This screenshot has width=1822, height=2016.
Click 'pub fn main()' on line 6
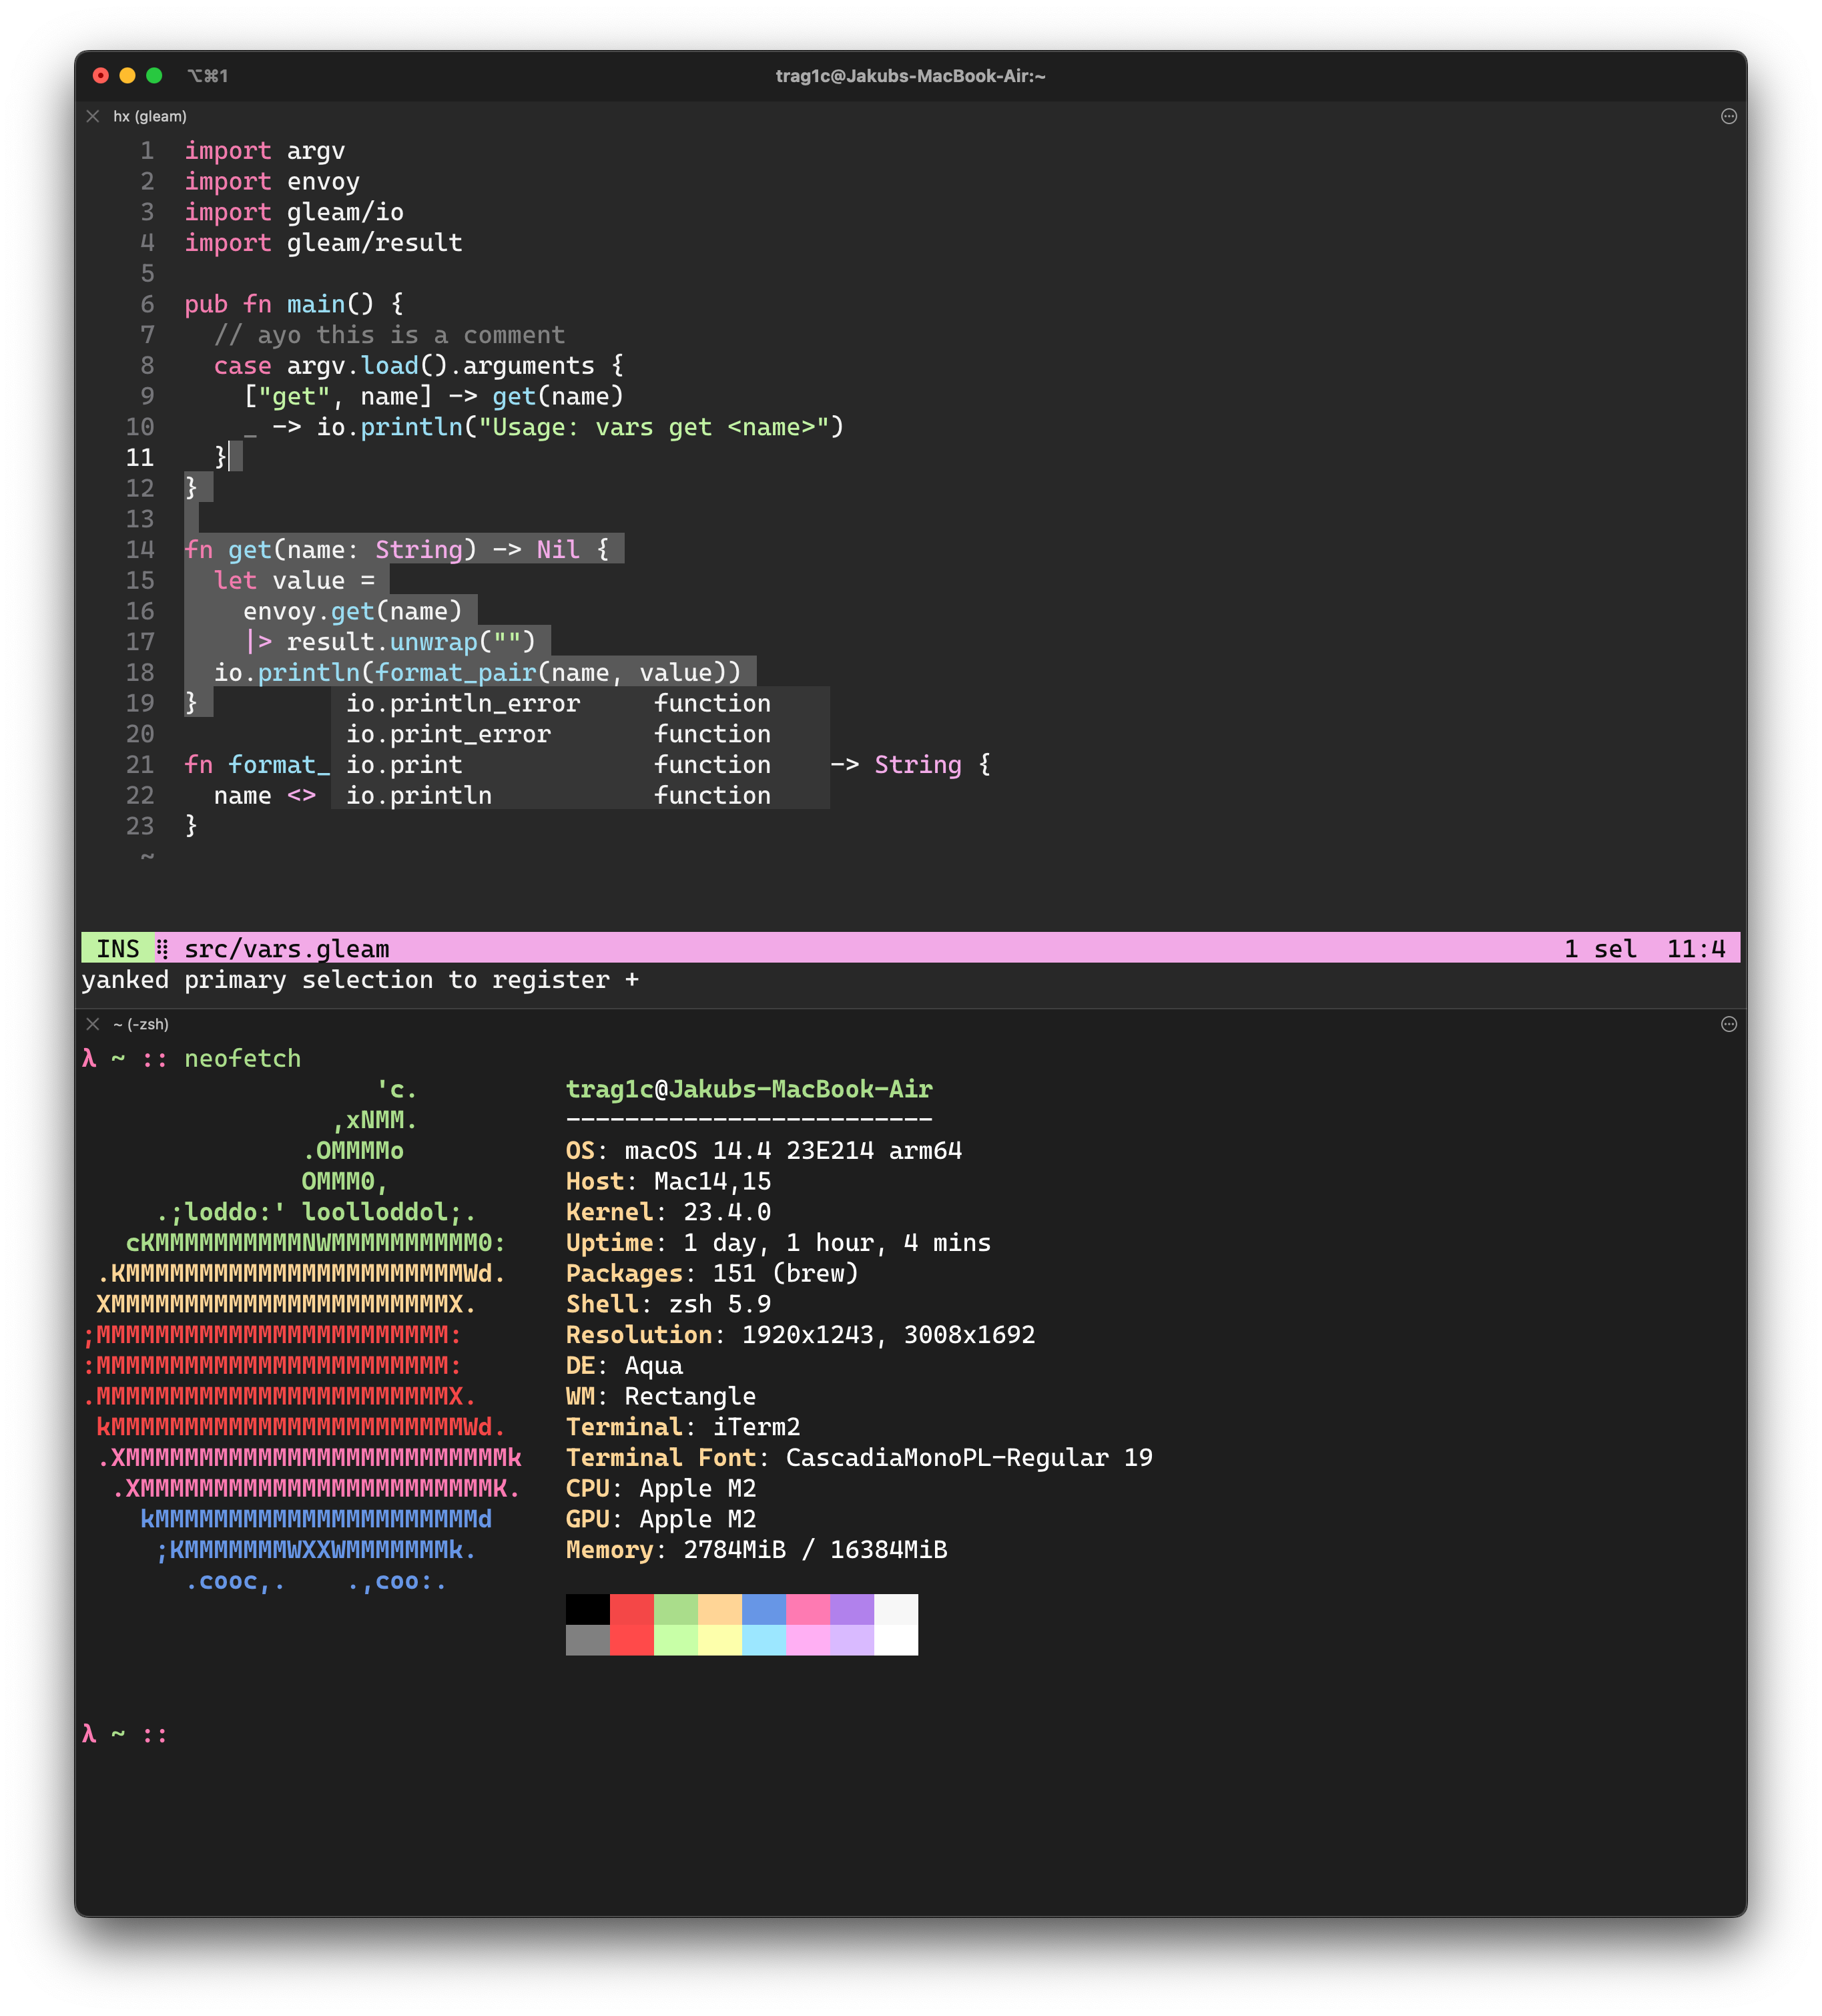coord(279,304)
